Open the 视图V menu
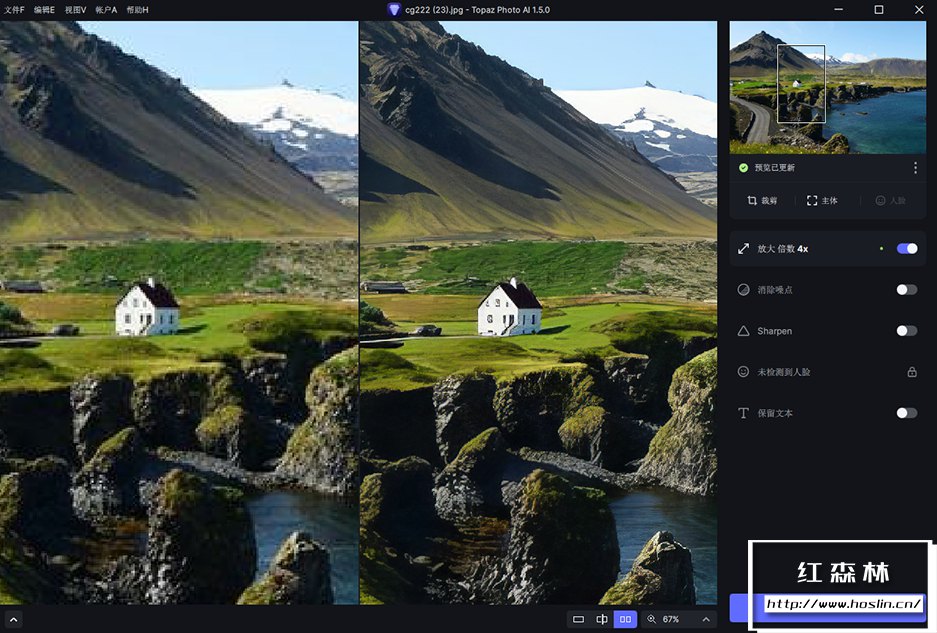This screenshot has height=633, width=937. [75, 10]
